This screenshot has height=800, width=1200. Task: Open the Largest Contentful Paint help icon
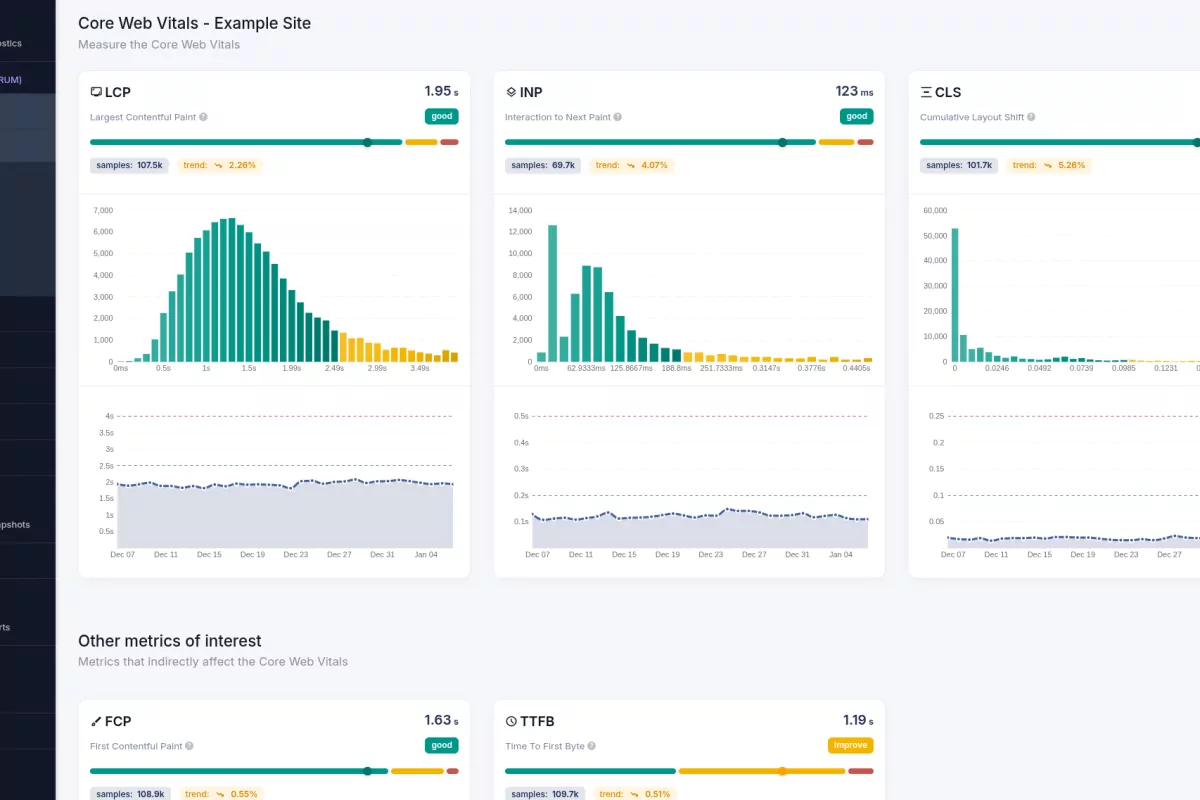203,117
